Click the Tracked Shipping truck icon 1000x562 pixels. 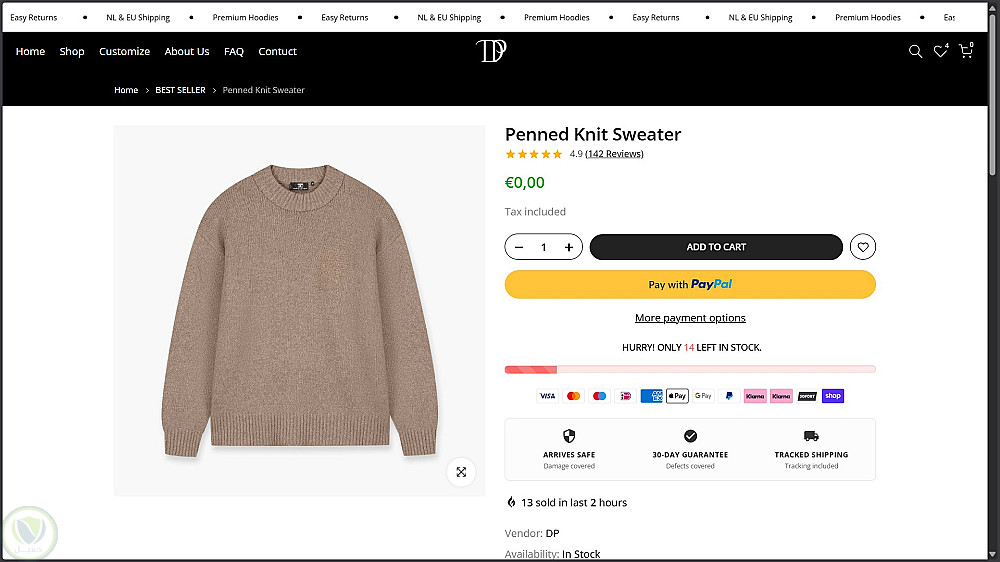point(811,436)
